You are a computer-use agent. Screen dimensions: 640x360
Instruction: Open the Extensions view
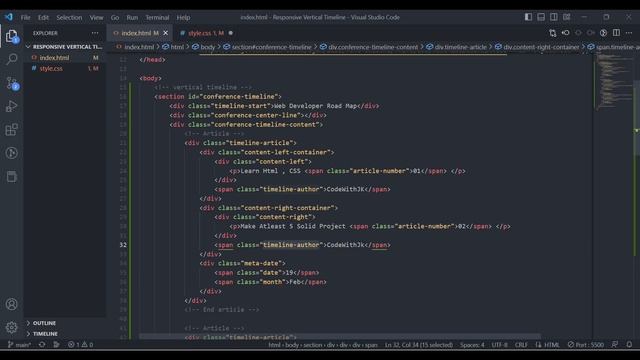coord(12,129)
